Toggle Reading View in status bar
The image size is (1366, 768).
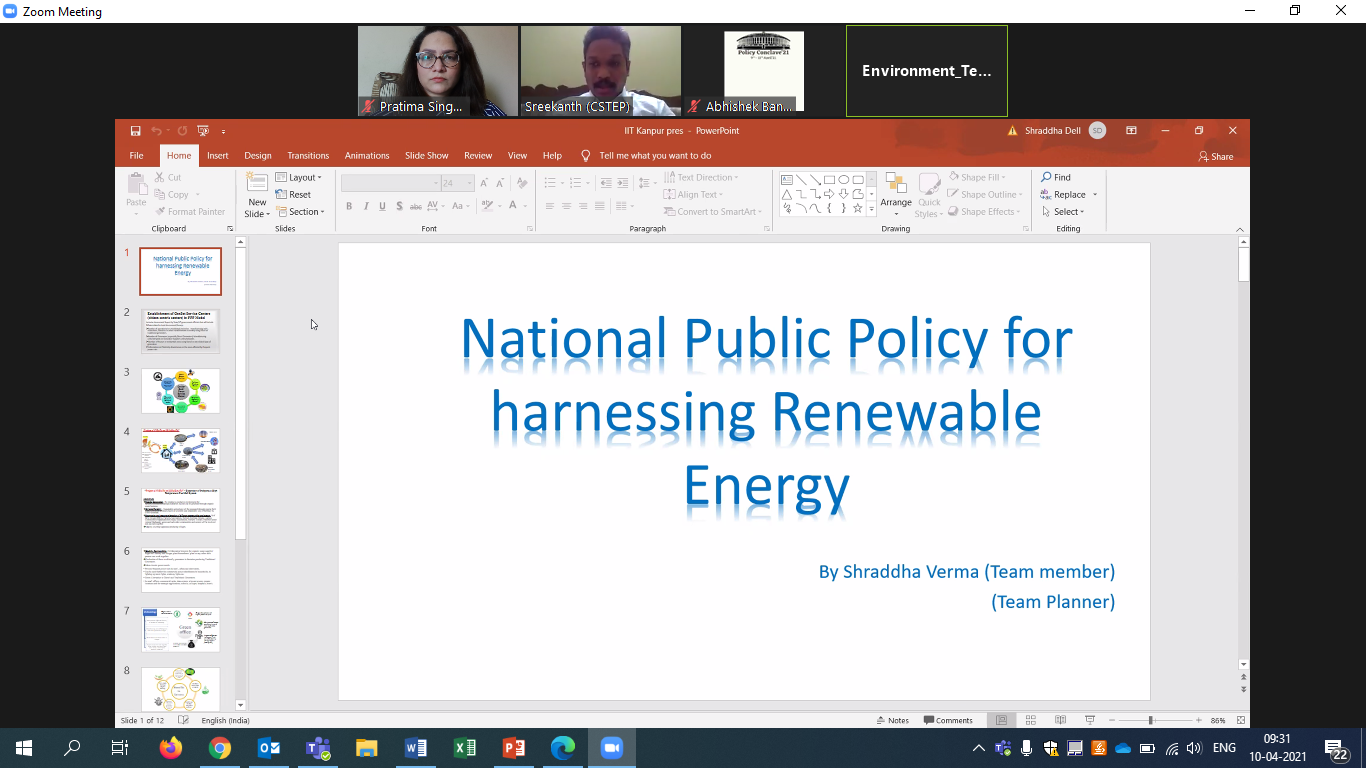[1060, 720]
